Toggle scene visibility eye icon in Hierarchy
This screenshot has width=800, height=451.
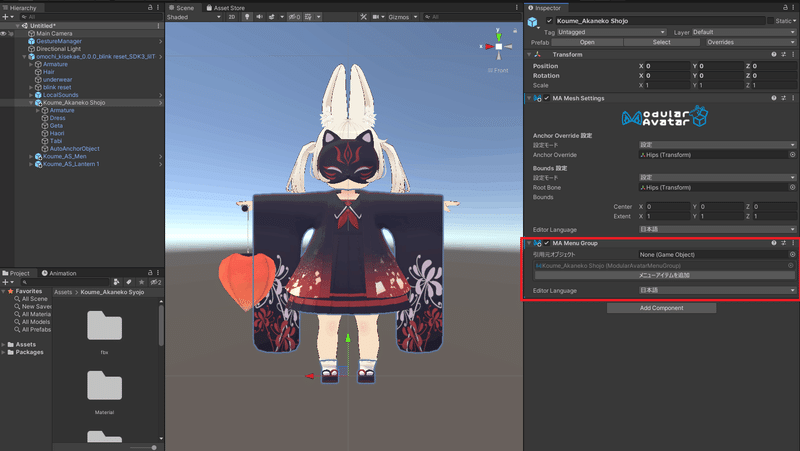(x=4, y=34)
